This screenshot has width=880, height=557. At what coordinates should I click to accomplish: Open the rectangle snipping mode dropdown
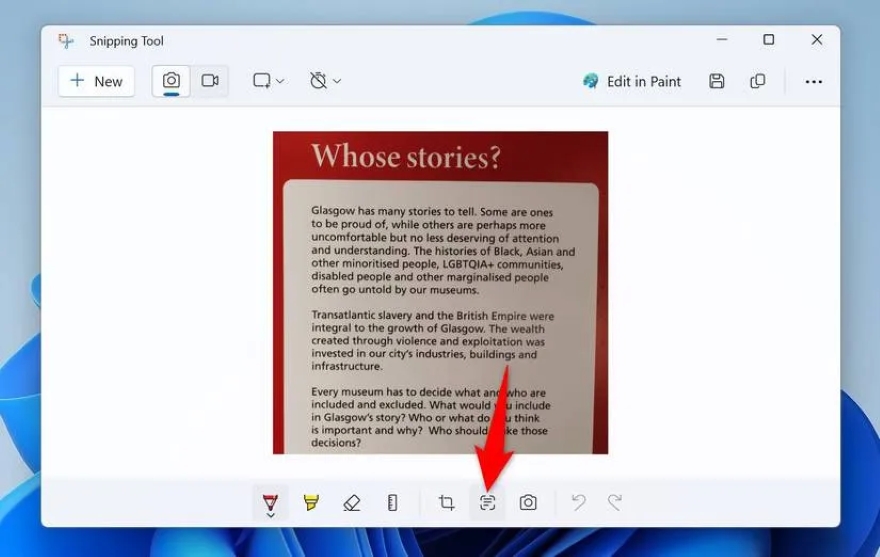pos(268,81)
